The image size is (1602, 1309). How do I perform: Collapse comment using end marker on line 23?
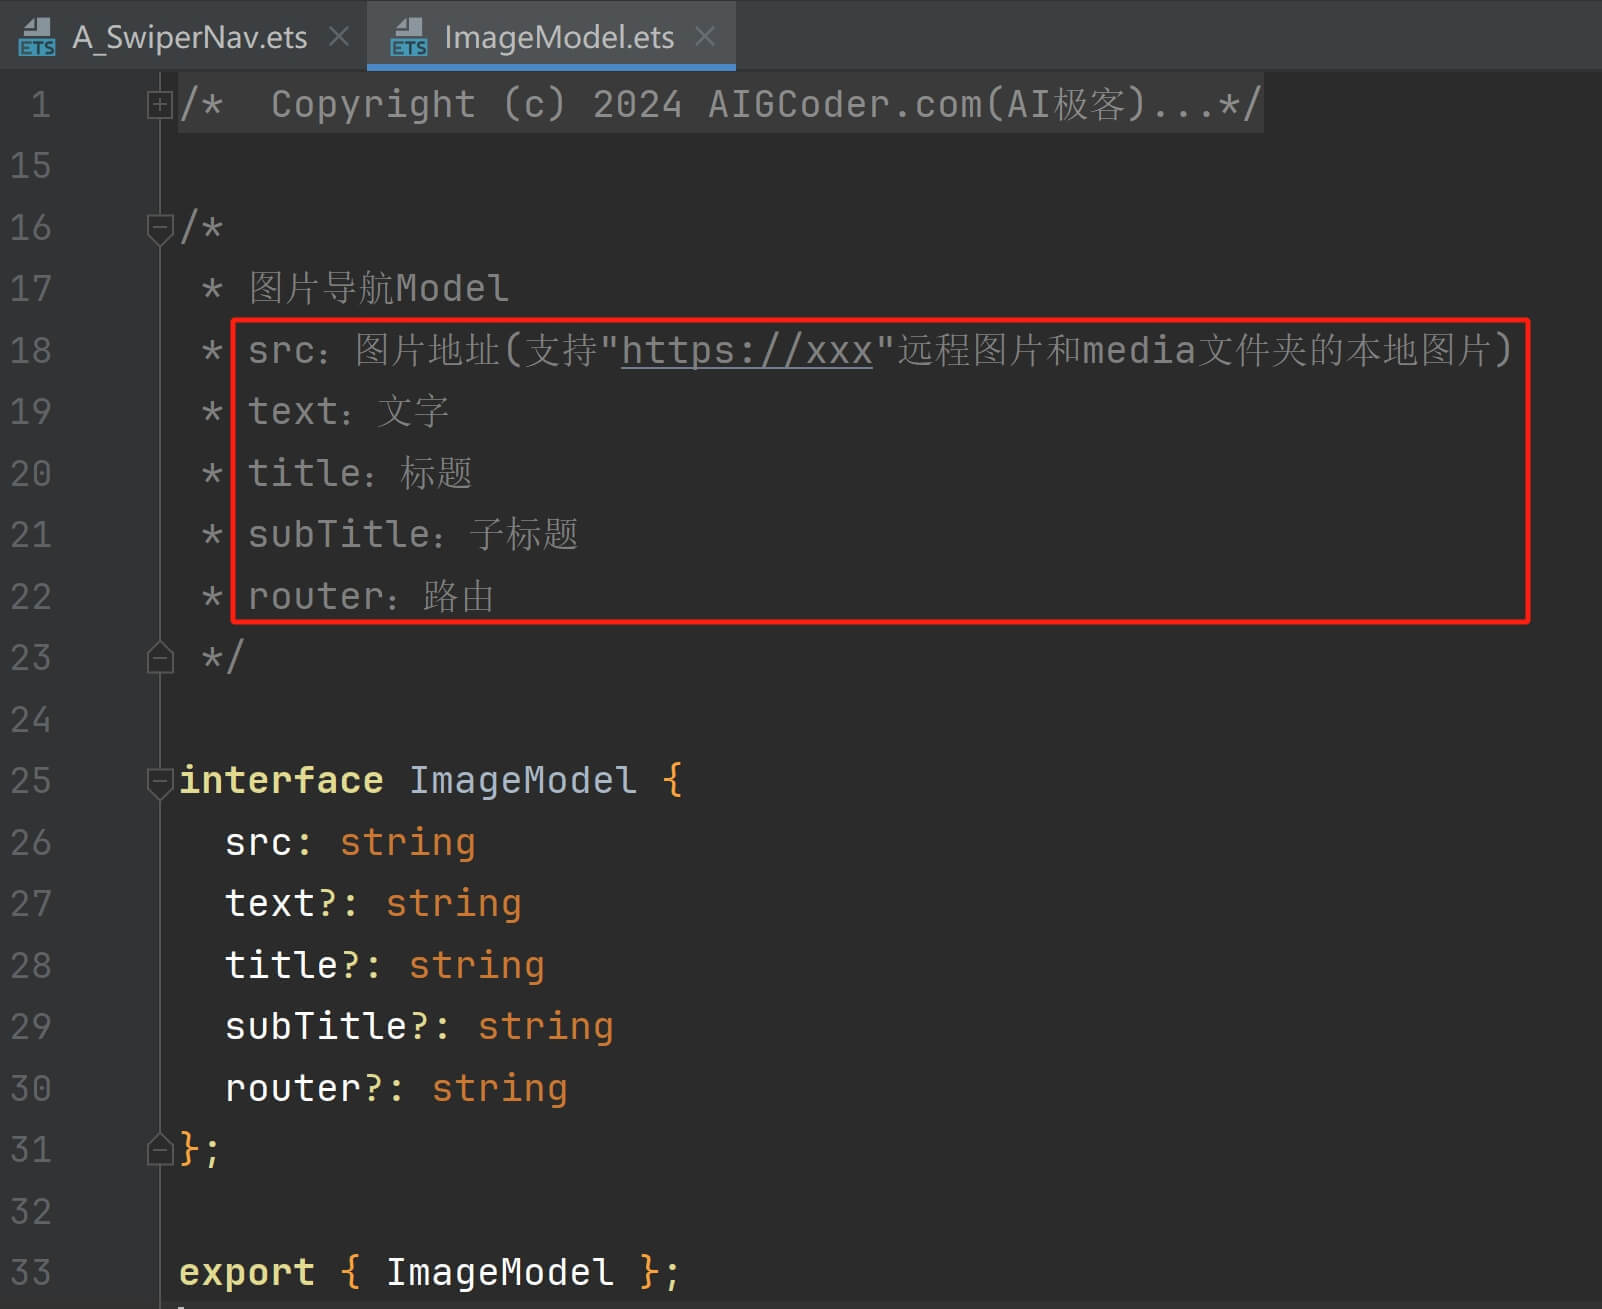160,657
